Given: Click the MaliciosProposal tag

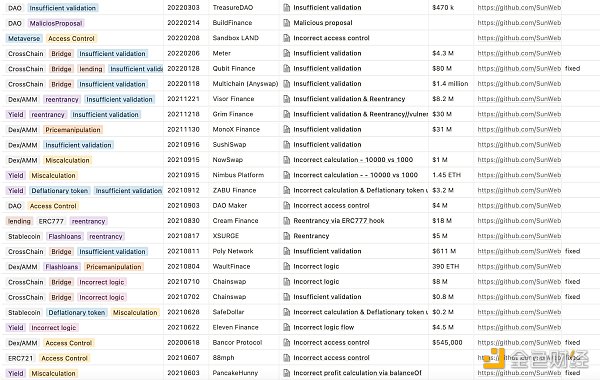Looking at the screenshot, I should tap(56, 23).
